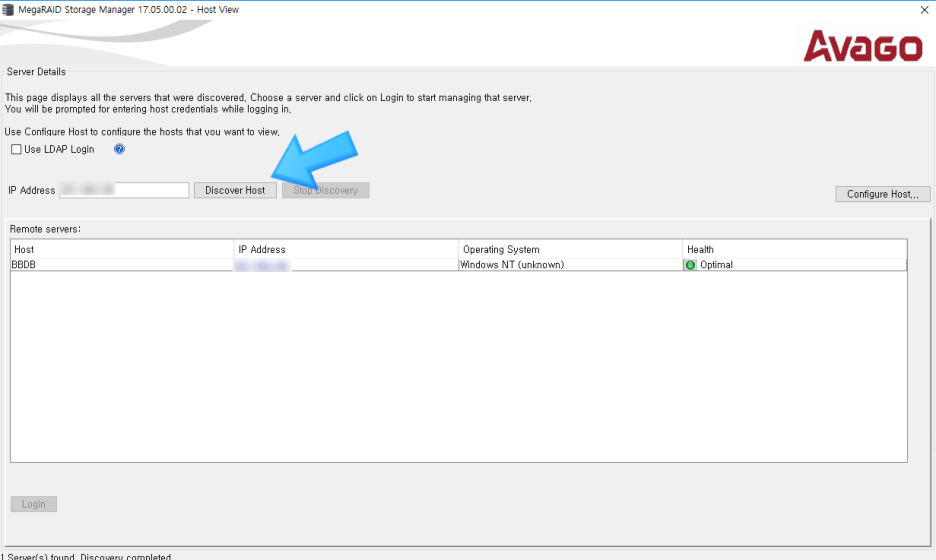Sort servers by the Host column header
This screenshot has height=560, width=936.
coord(122,250)
